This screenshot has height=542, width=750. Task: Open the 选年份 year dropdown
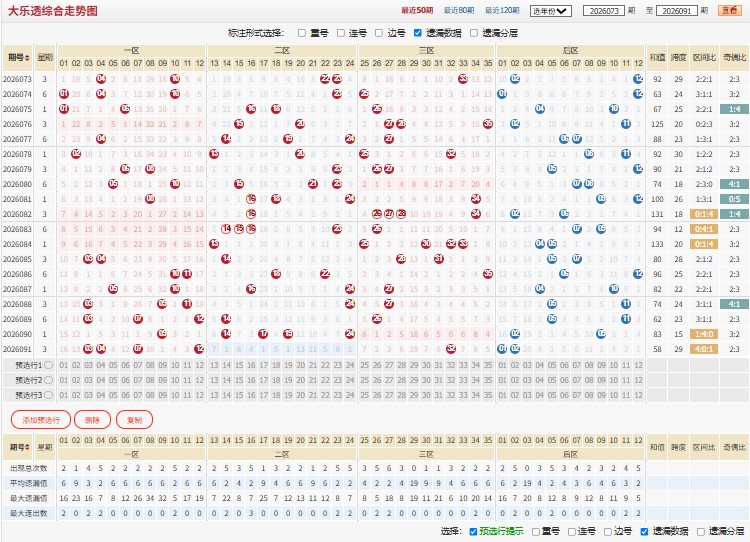[551, 11]
